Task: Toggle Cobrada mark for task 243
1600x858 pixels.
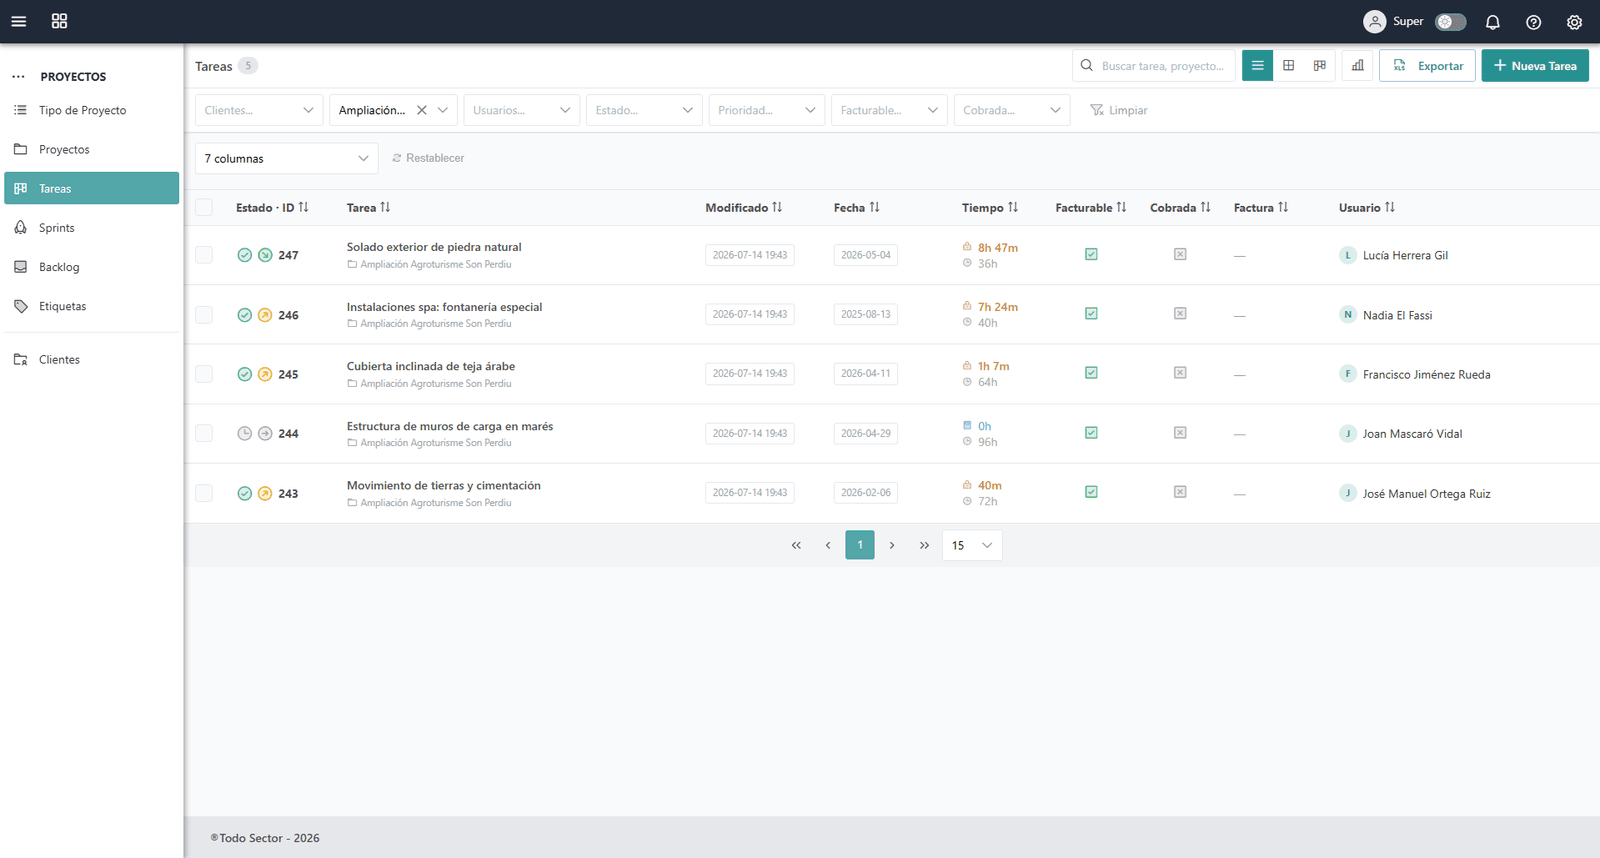Action: [x=1180, y=492]
